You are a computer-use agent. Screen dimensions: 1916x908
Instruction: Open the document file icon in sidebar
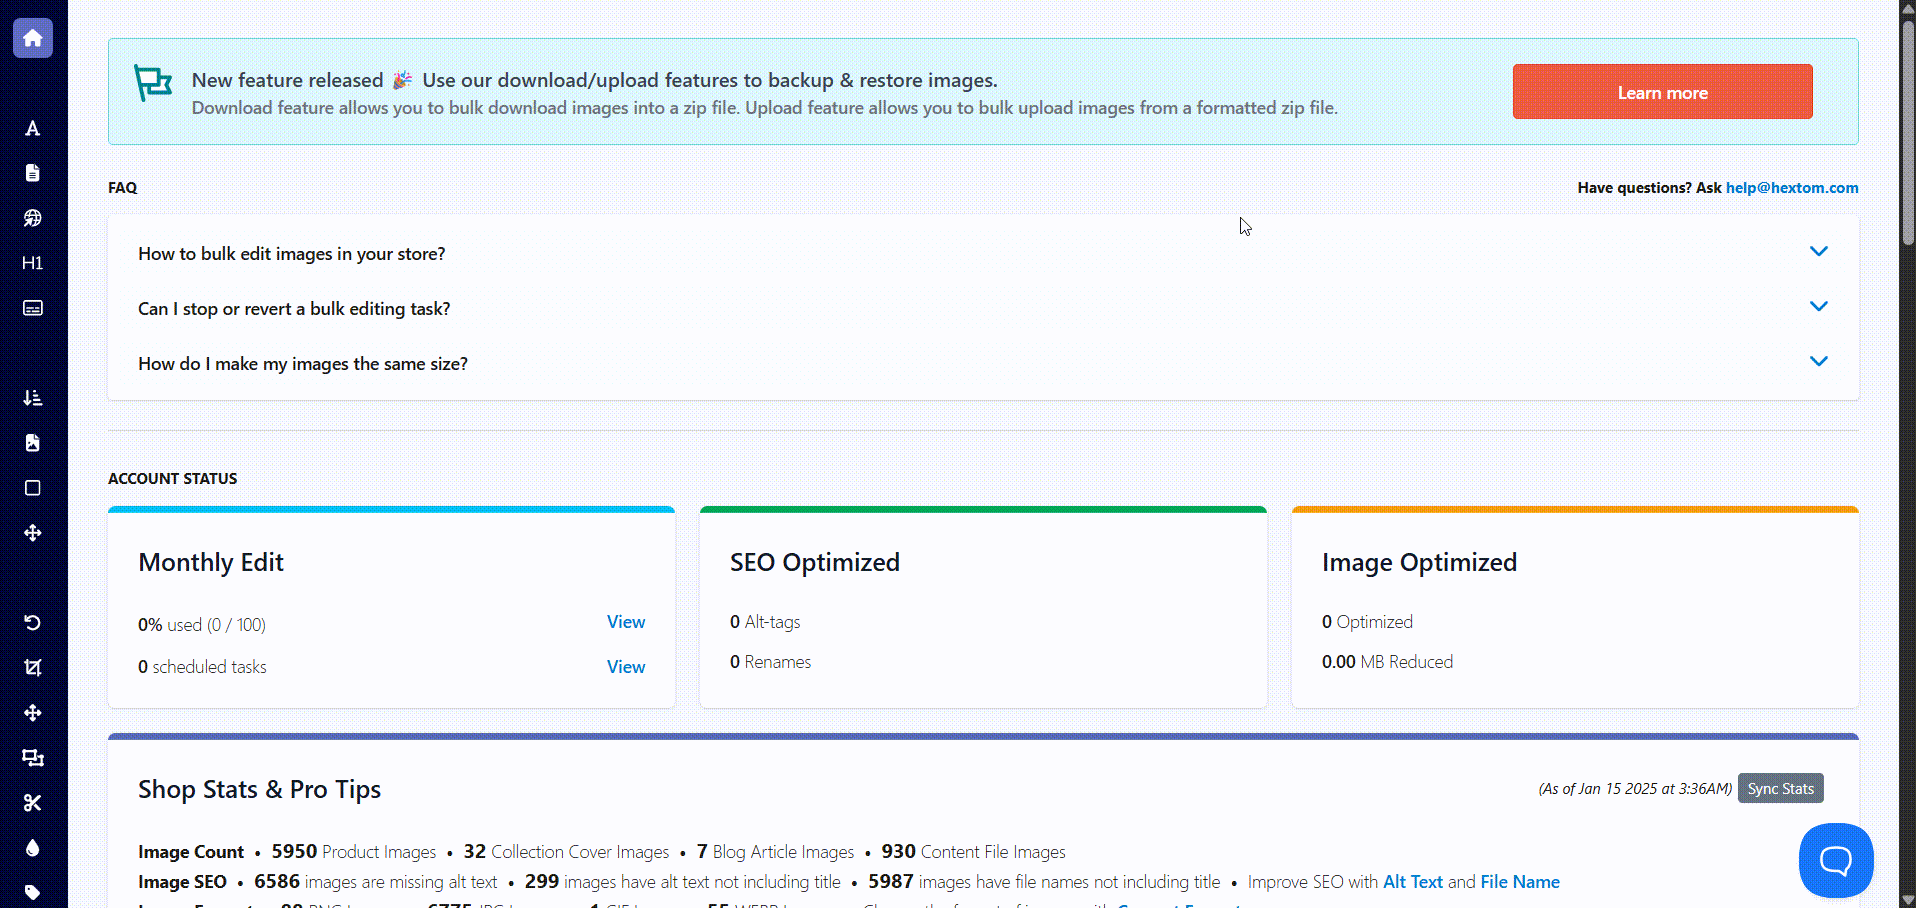coord(33,173)
